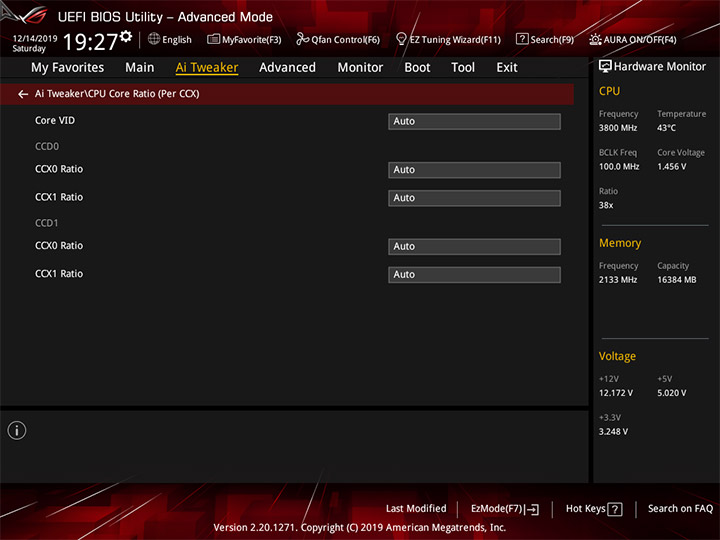720x540 pixels.
Task: Click the Hardware Monitor screen icon
Action: tap(605, 66)
